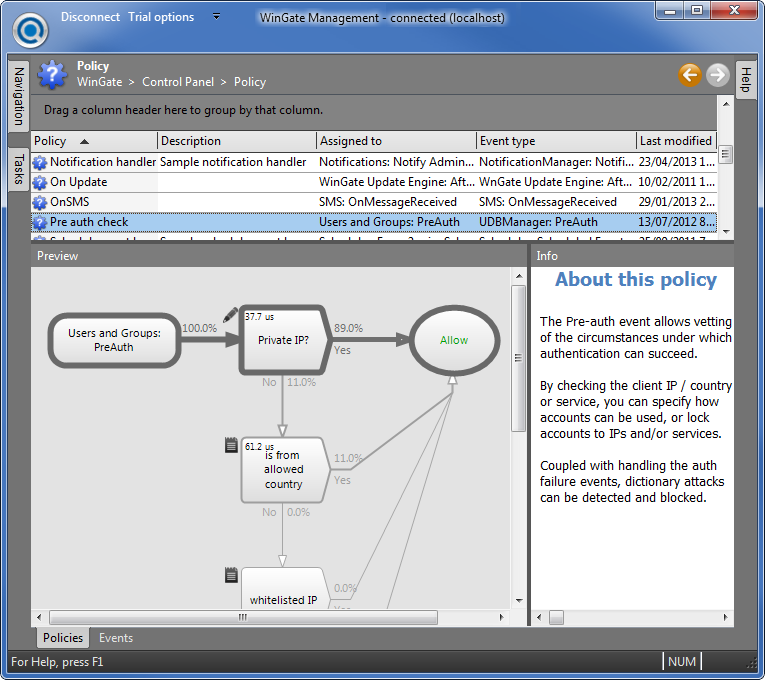The image size is (765, 680).
Task: Click the Notification handler policy icon
Action: (40, 162)
